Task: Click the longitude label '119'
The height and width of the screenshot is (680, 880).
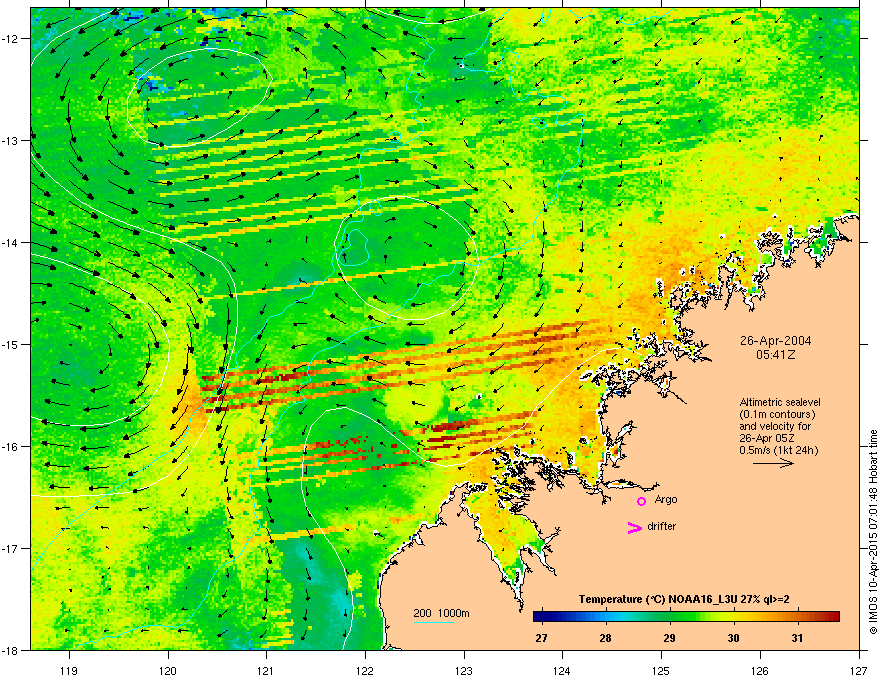Action: (x=69, y=670)
